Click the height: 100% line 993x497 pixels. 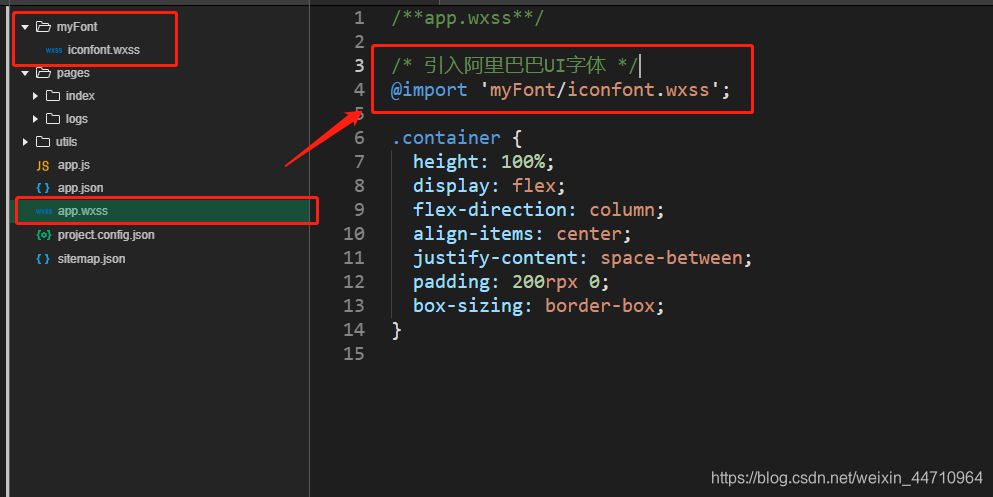pos(484,162)
